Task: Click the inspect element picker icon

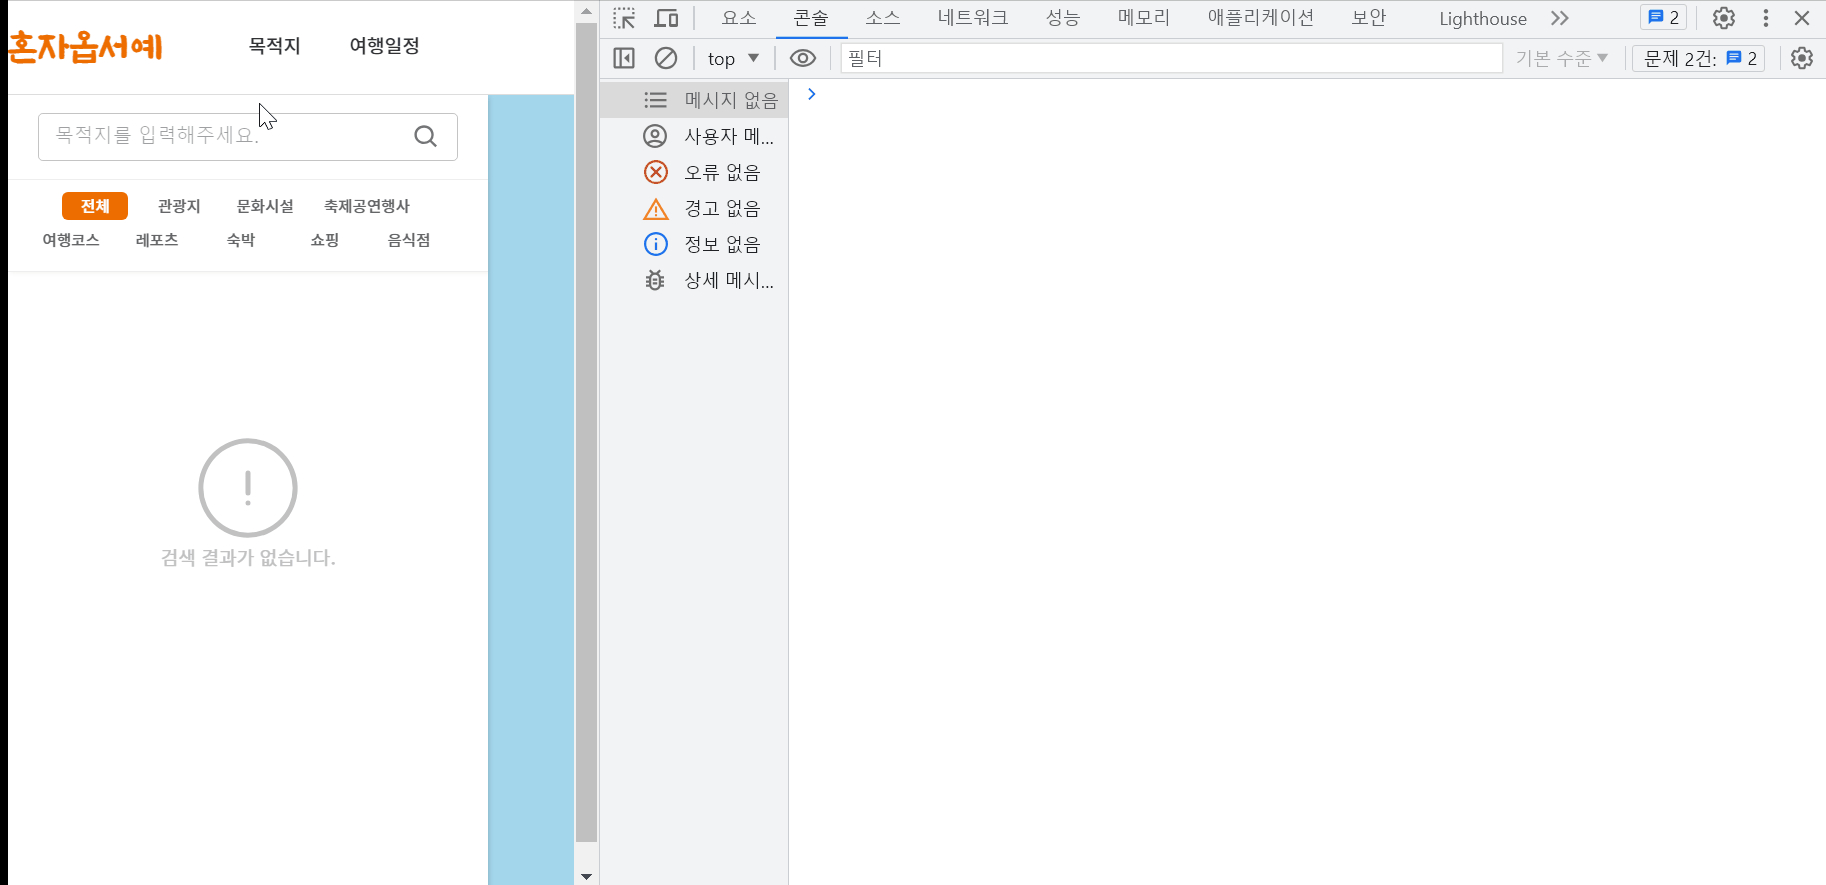Action: pos(624,18)
